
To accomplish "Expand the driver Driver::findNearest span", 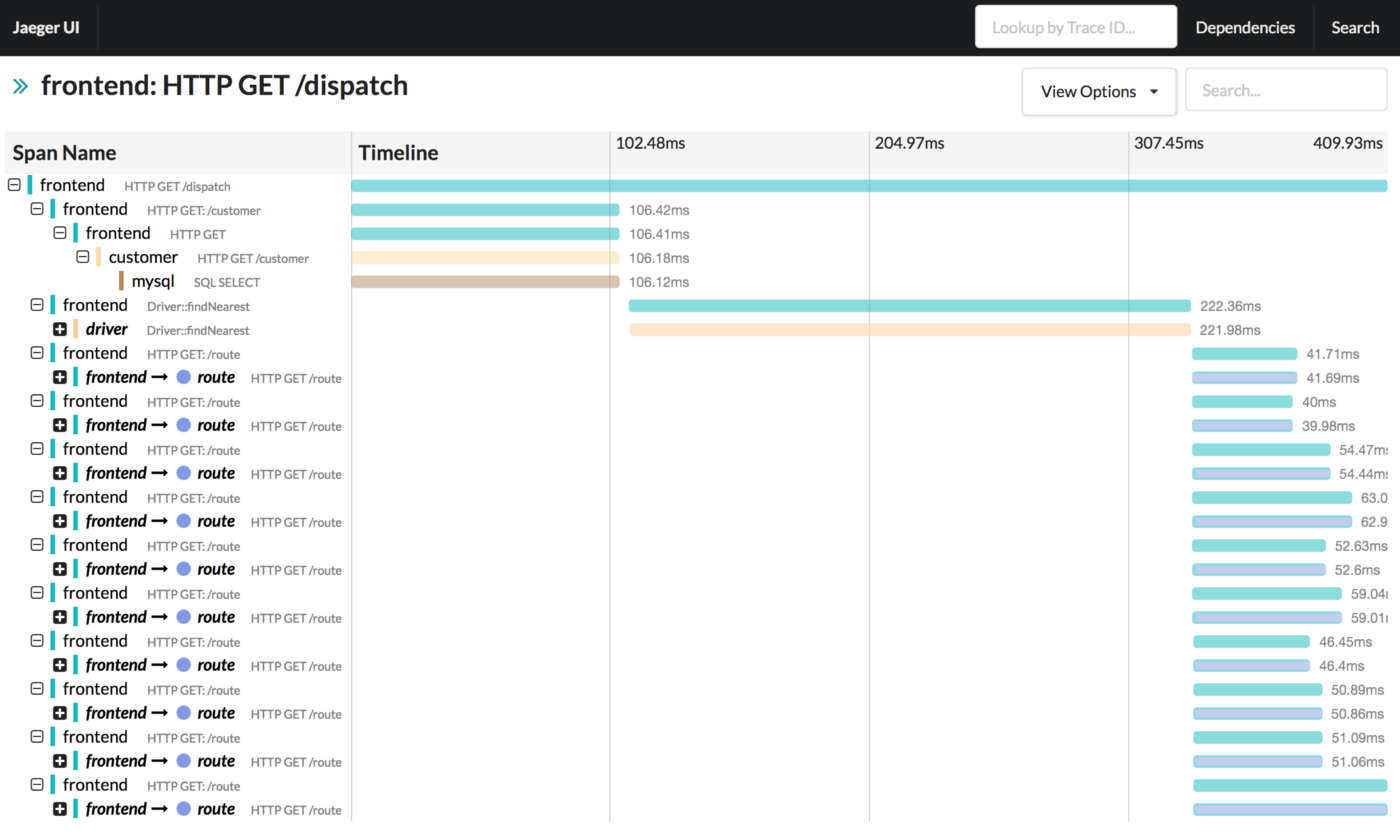I will [x=60, y=329].
